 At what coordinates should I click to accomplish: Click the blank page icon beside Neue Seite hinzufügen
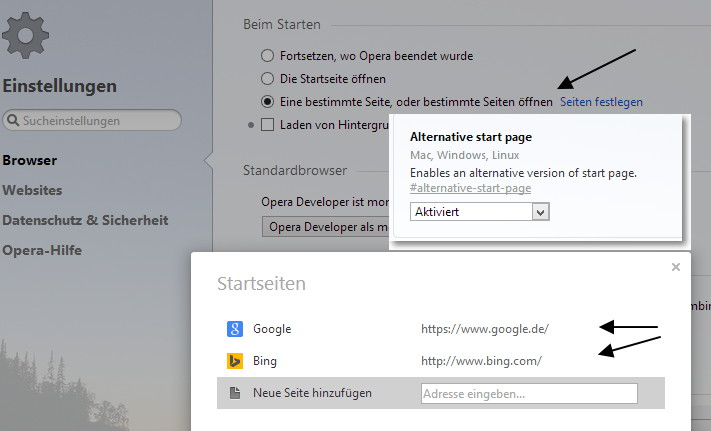[234, 393]
